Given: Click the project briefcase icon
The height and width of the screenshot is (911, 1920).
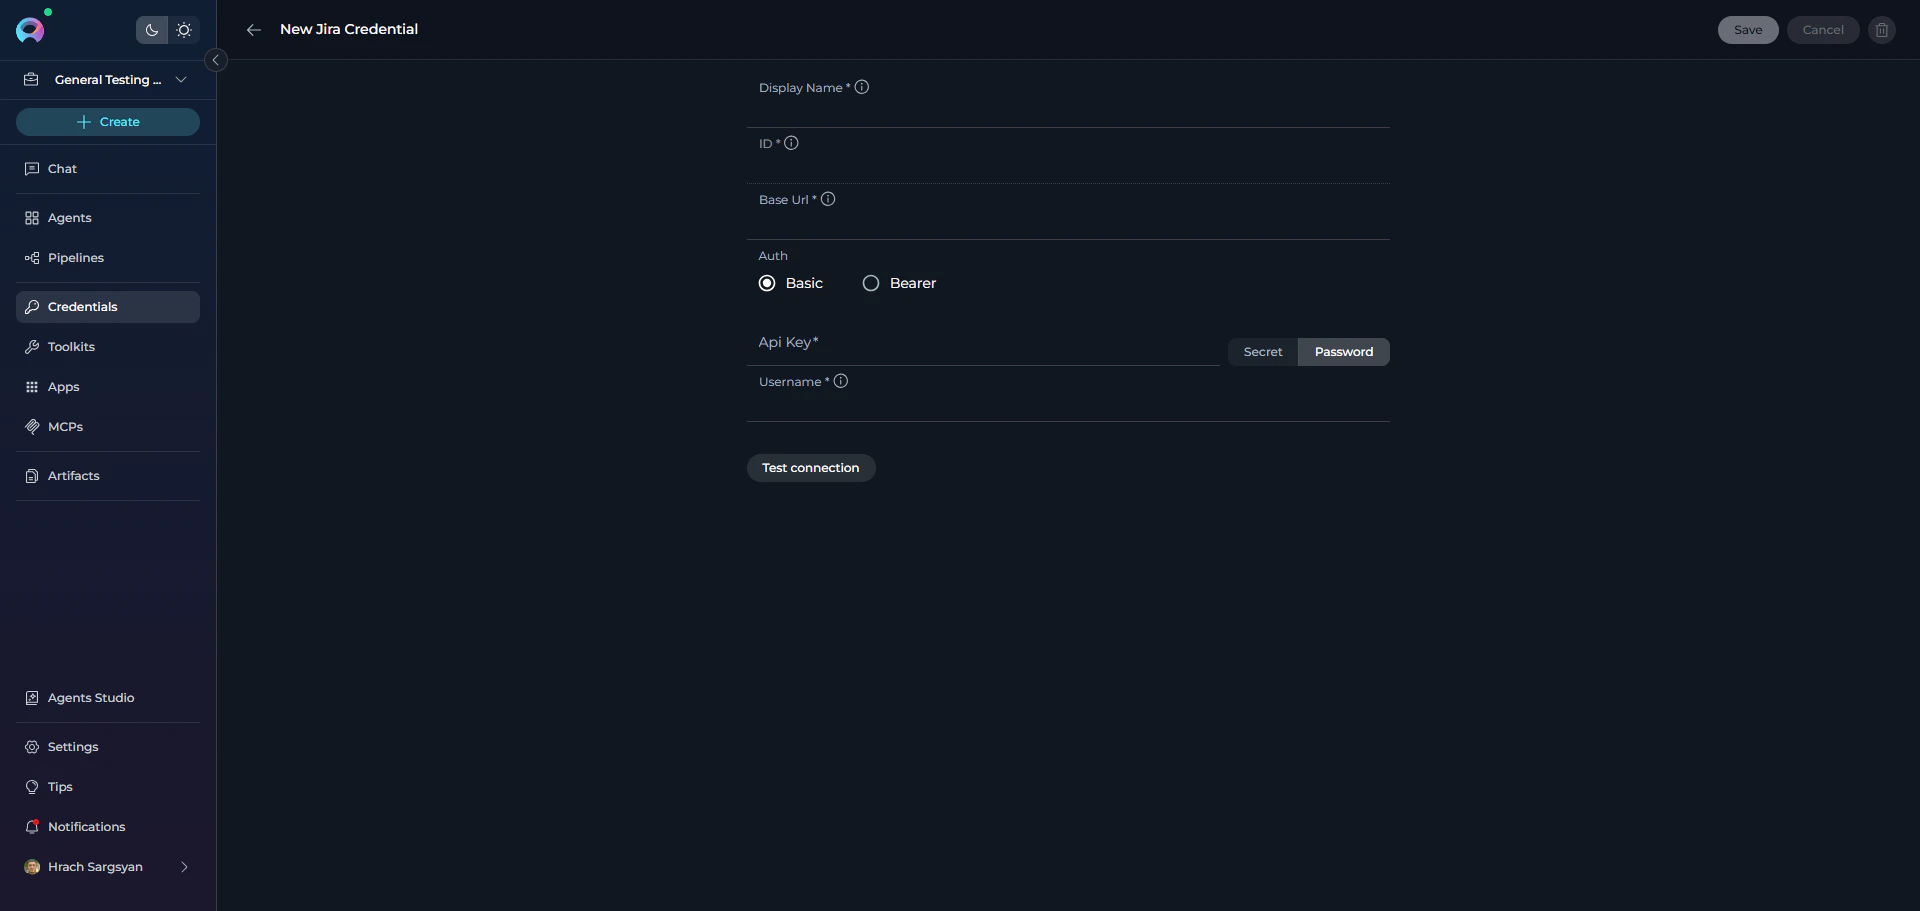Looking at the screenshot, I should coord(31,80).
